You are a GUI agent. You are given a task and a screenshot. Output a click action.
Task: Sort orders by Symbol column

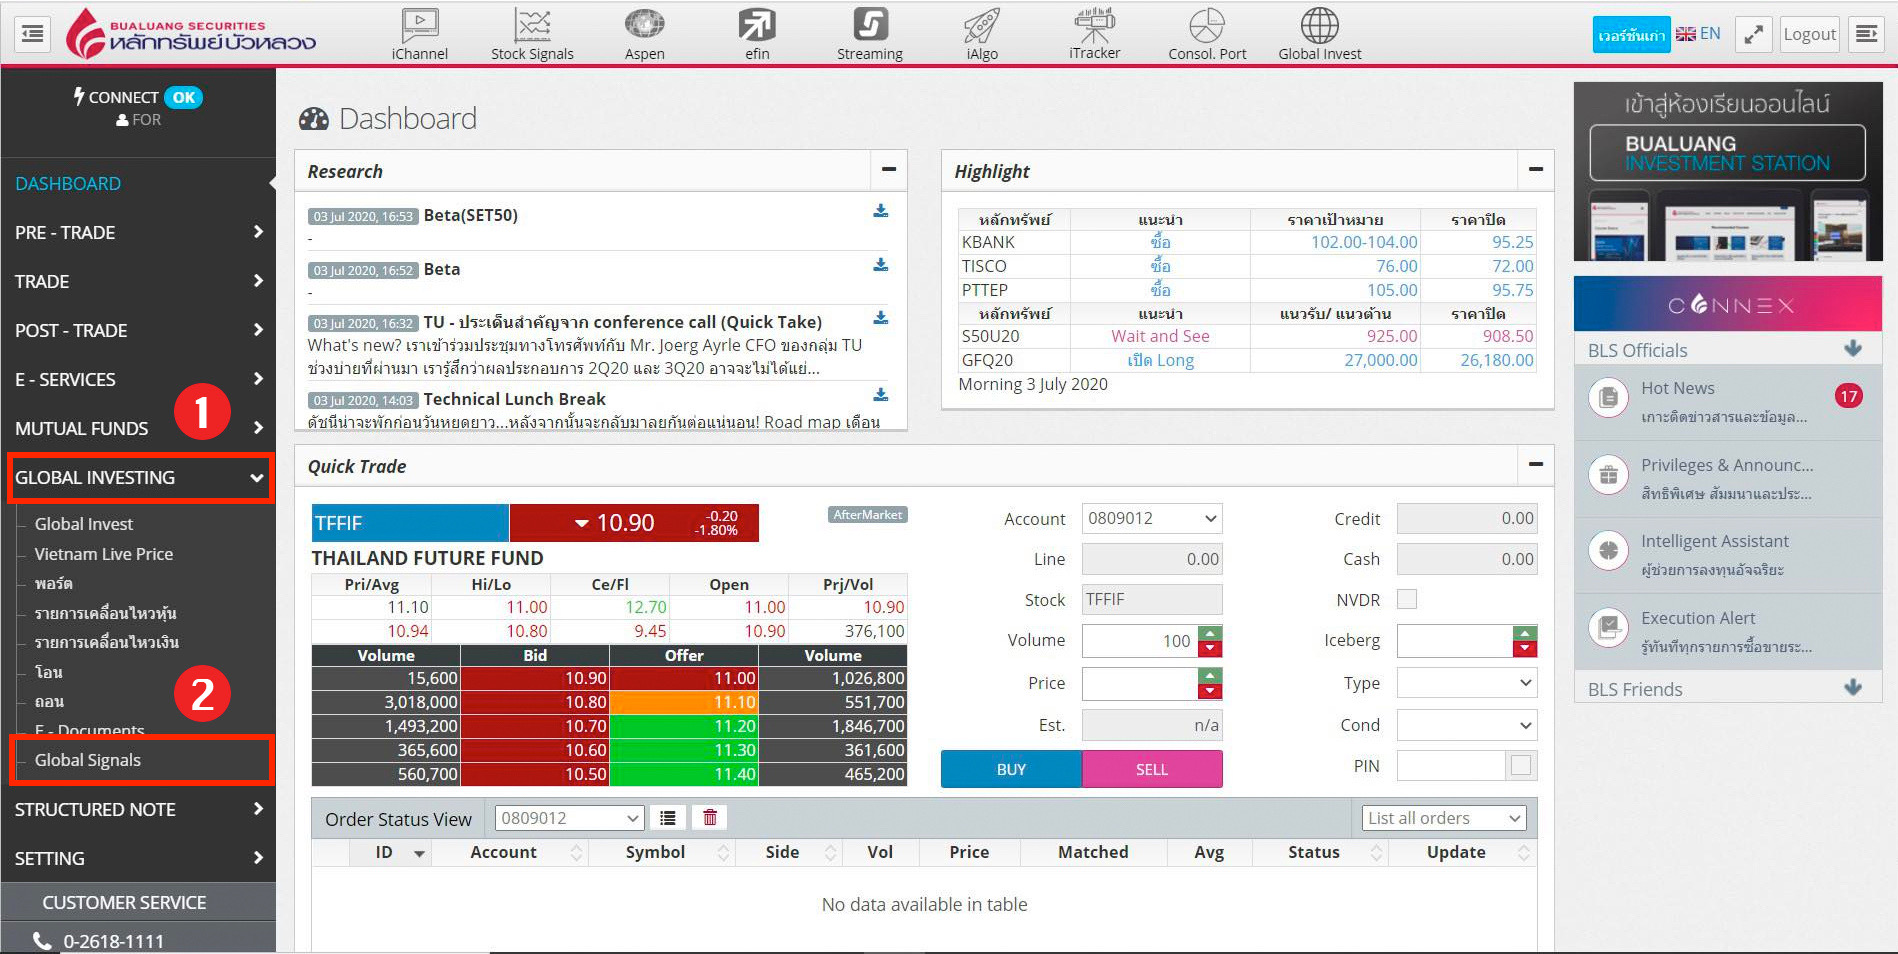click(x=663, y=852)
